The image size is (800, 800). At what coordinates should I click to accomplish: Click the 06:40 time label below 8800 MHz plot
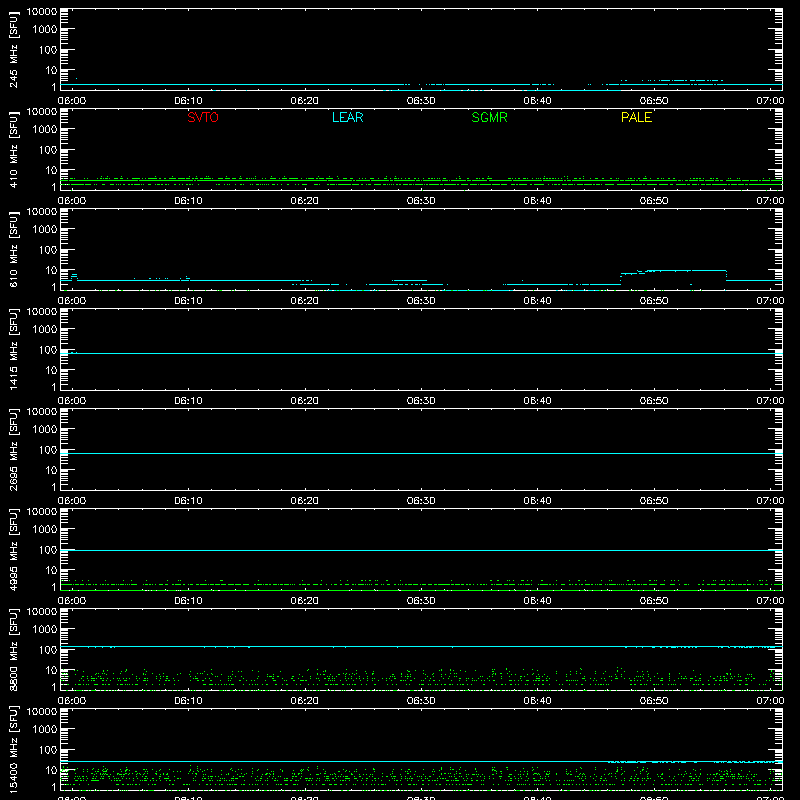click(537, 701)
